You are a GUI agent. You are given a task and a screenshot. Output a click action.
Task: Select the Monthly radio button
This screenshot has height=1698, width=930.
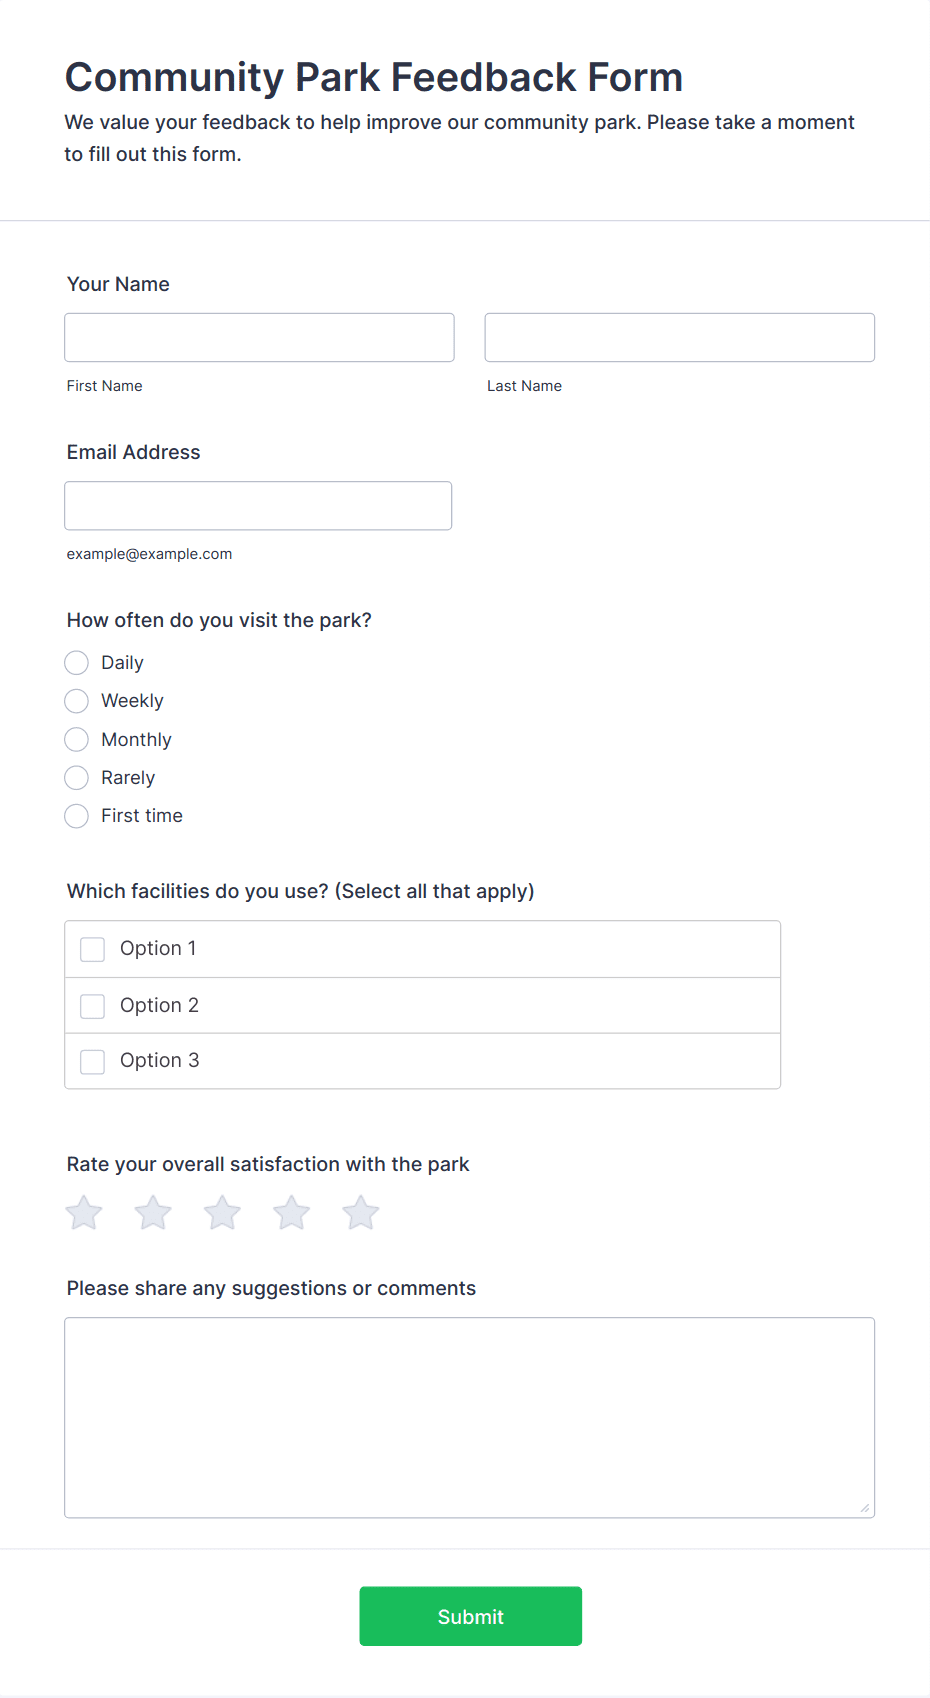(x=77, y=740)
